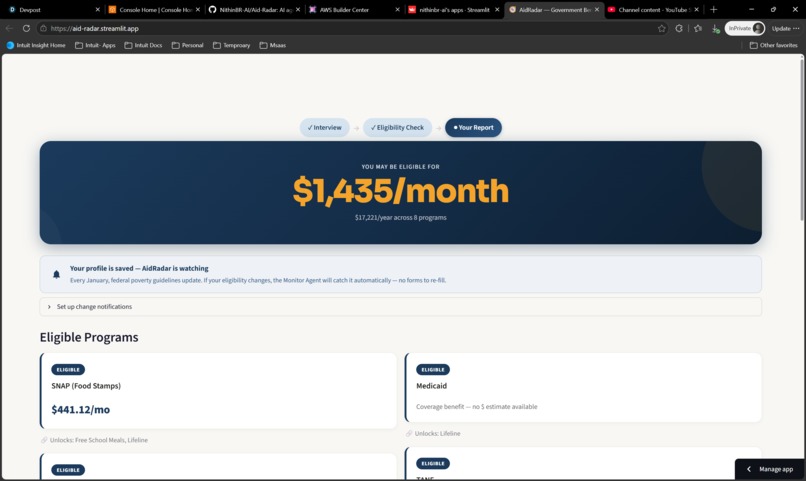Switch to the NithinBR-AI/Aid-Radar GitHub tab
This screenshot has height=481, width=806.
pyautogui.click(x=255, y=10)
